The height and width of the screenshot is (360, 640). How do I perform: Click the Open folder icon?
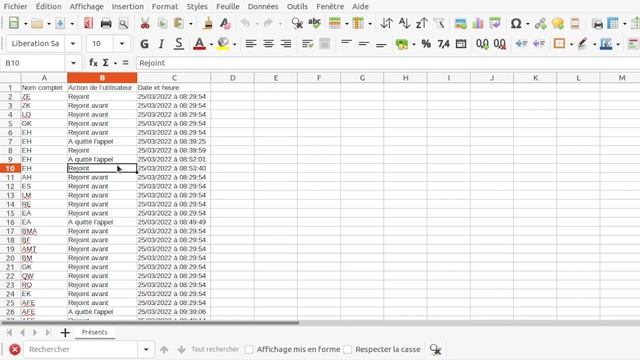tap(37, 23)
